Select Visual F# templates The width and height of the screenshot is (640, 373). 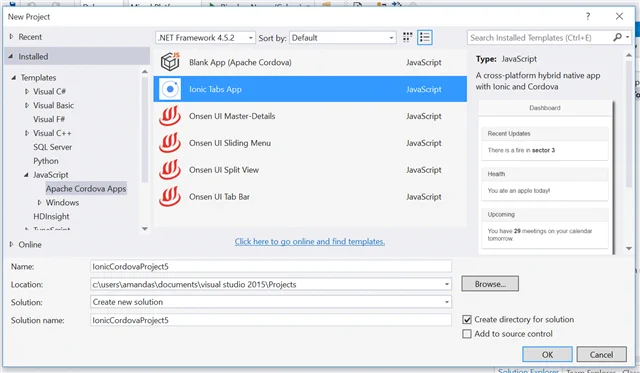pos(49,119)
